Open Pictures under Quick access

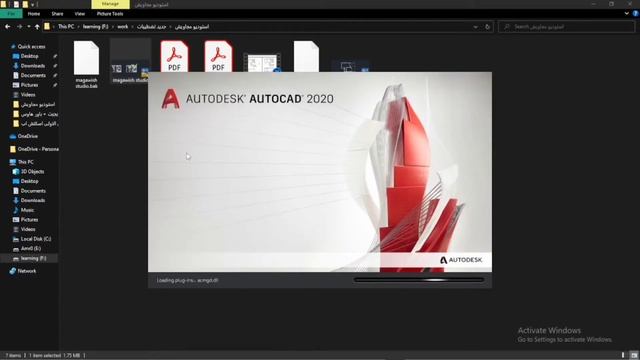25,85
